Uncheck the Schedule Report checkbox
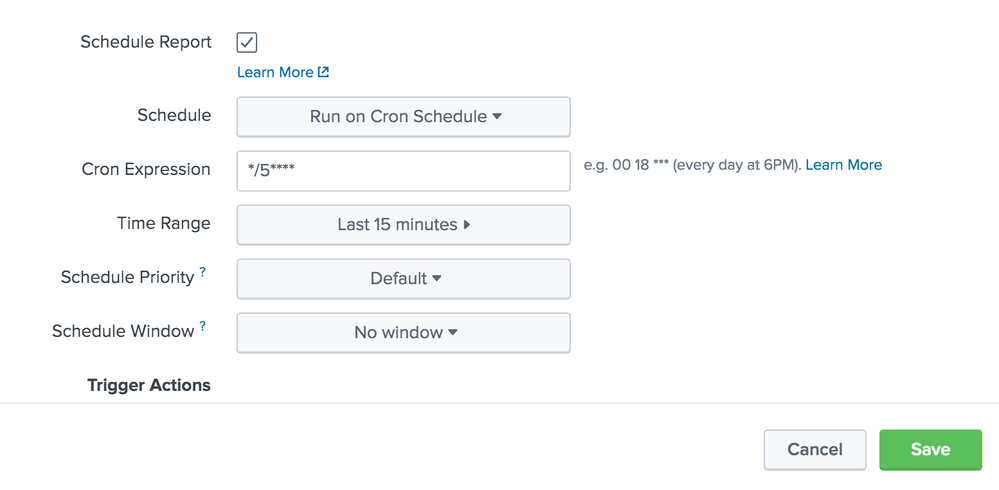 coord(247,43)
